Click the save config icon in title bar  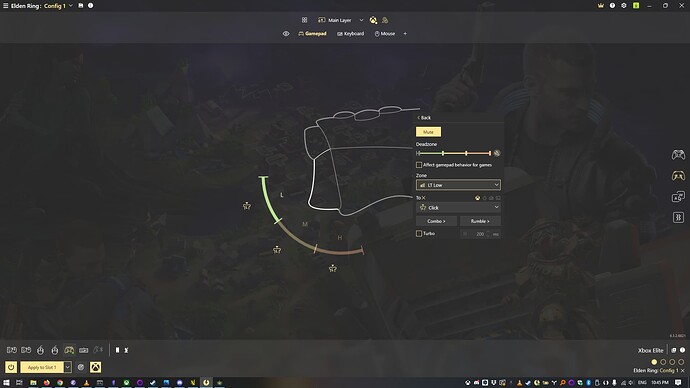[81, 6]
